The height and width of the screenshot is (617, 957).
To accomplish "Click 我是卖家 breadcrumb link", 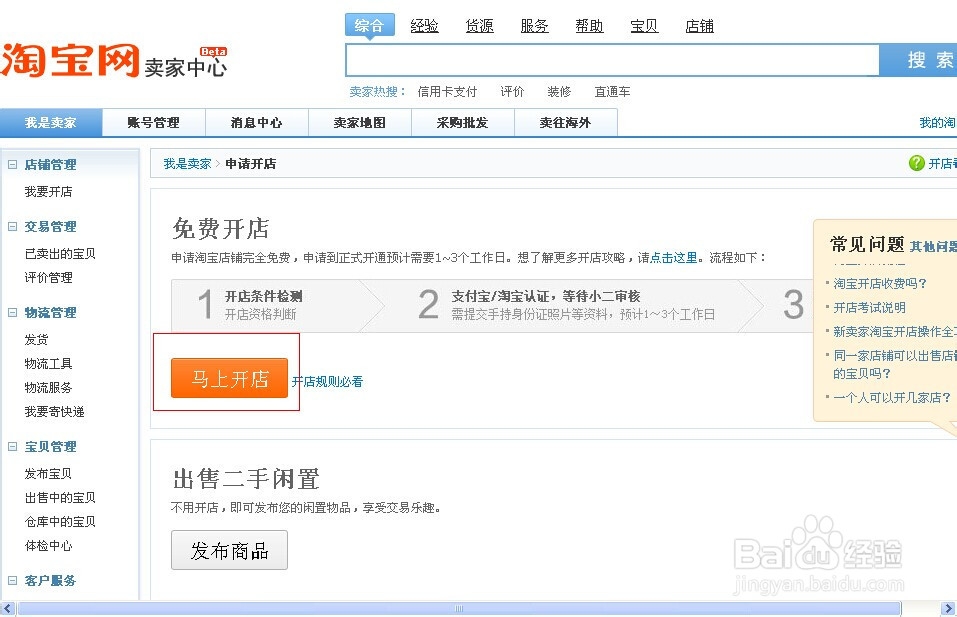I will click(187, 164).
